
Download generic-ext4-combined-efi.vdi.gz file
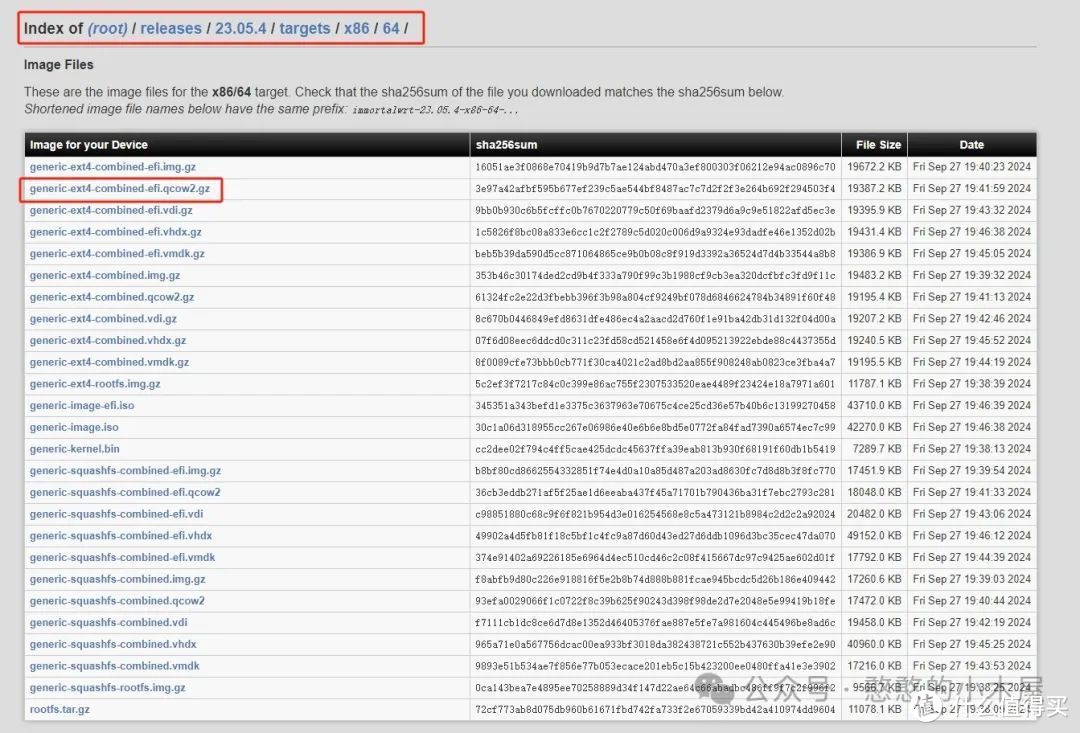coord(111,211)
